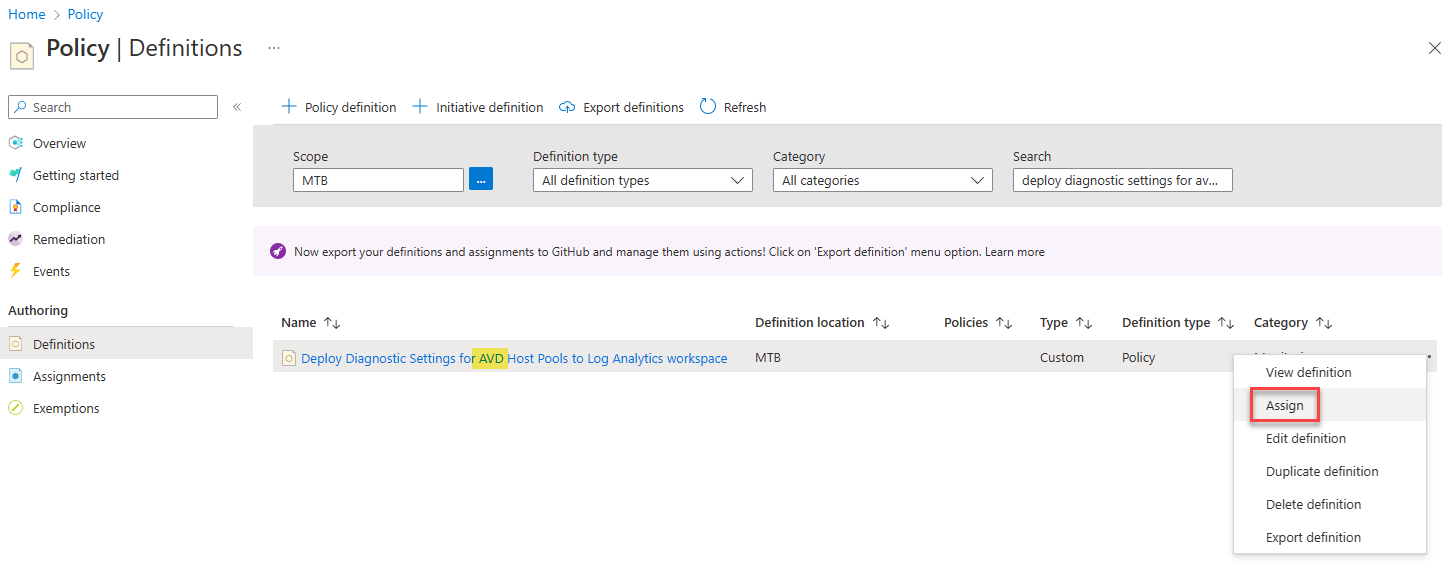Screen dimensions: 1442x571
Task: Click the Getting started flag icon
Action: click(x=15, y=175)
